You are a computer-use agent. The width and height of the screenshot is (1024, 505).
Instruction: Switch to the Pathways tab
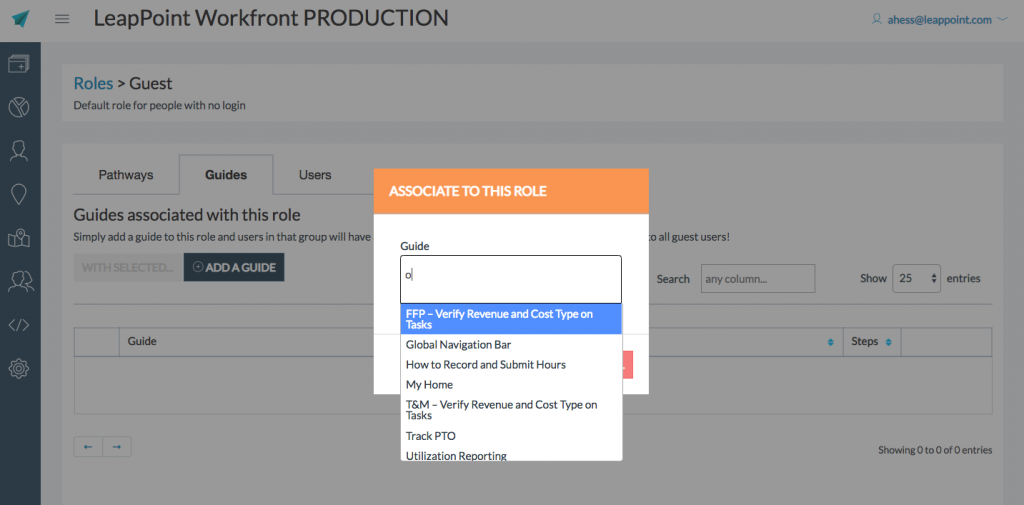coord(126,175)
